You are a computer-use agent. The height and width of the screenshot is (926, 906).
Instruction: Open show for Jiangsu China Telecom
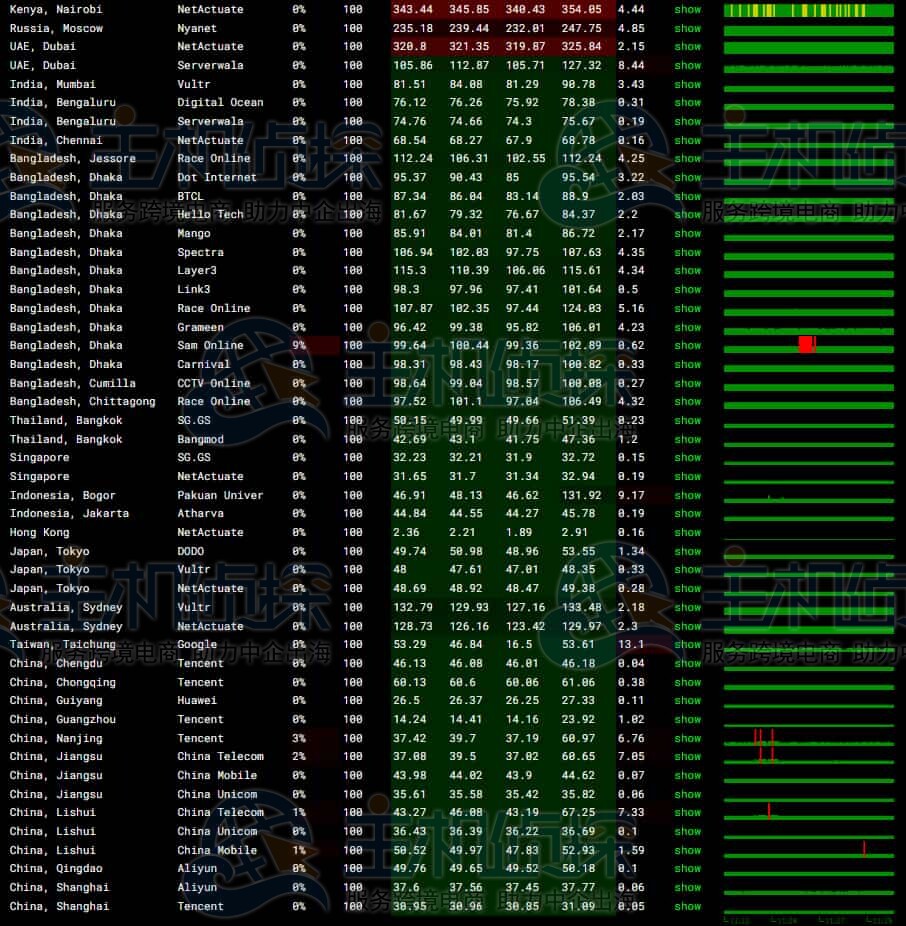coord(687,757)
